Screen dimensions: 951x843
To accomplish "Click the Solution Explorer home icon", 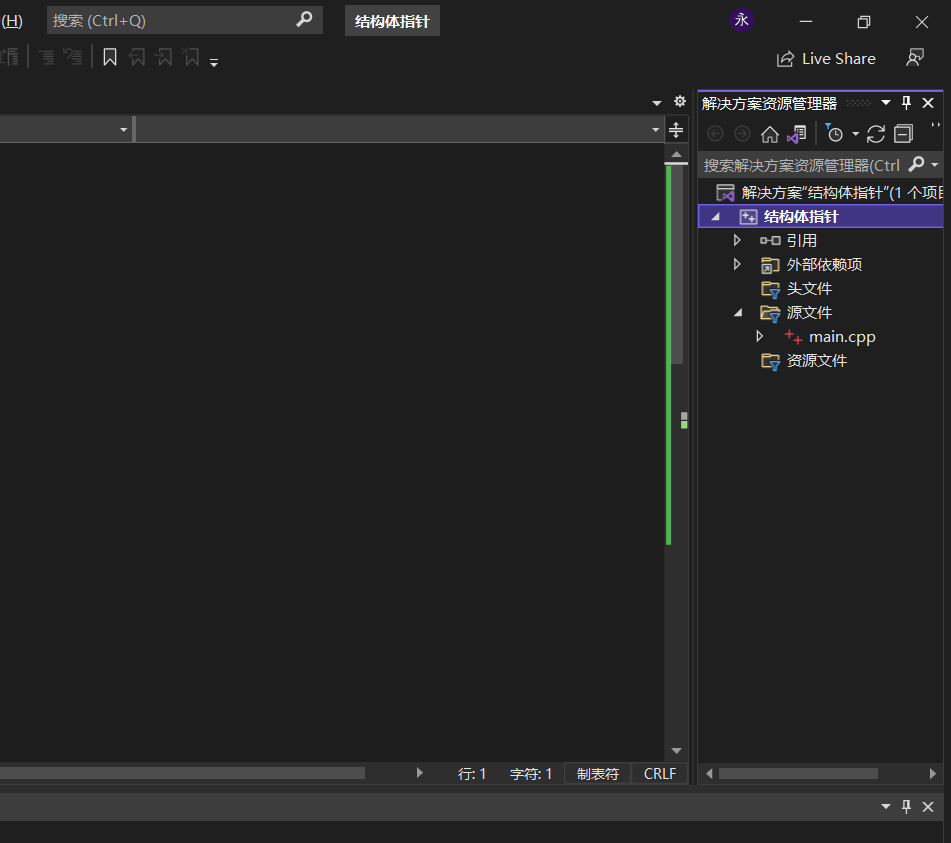I will point(770,134).
